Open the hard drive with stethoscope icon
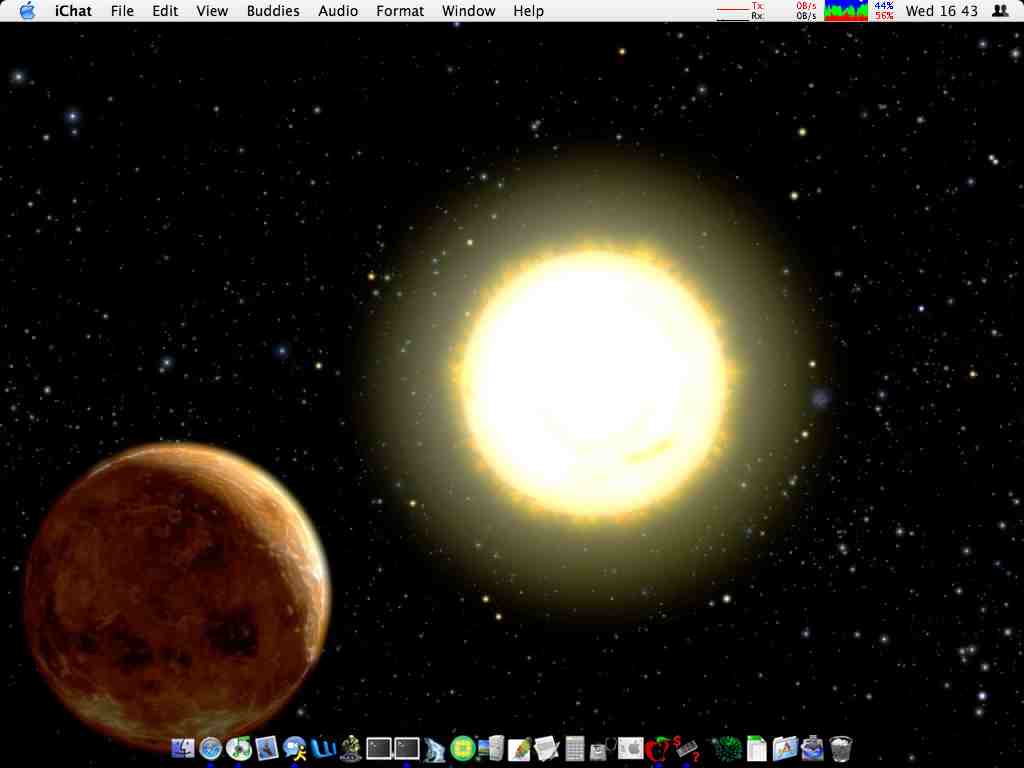 point(603,748)
